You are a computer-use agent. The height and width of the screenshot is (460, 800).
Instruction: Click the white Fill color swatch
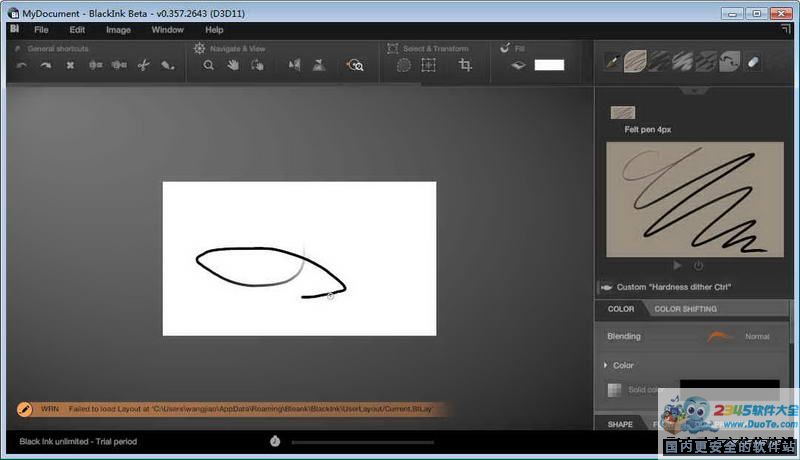549,65
